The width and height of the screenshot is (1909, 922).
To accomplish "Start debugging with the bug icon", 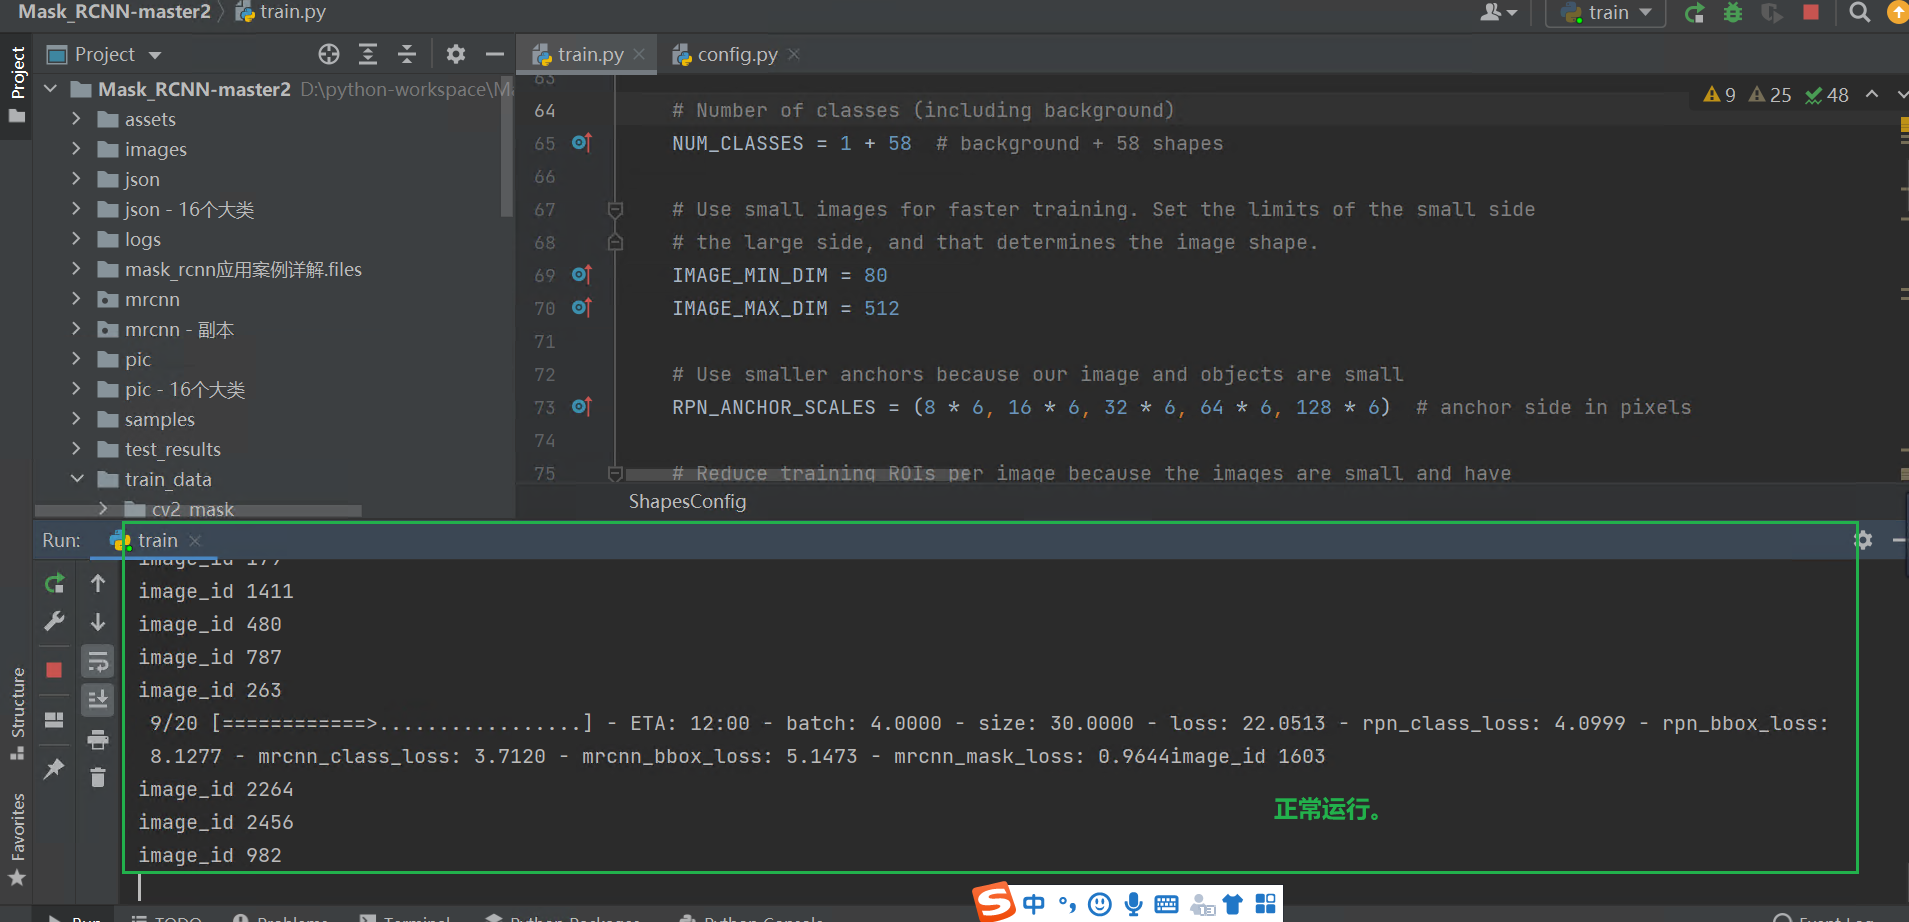I will click(x=1733, y=13).
